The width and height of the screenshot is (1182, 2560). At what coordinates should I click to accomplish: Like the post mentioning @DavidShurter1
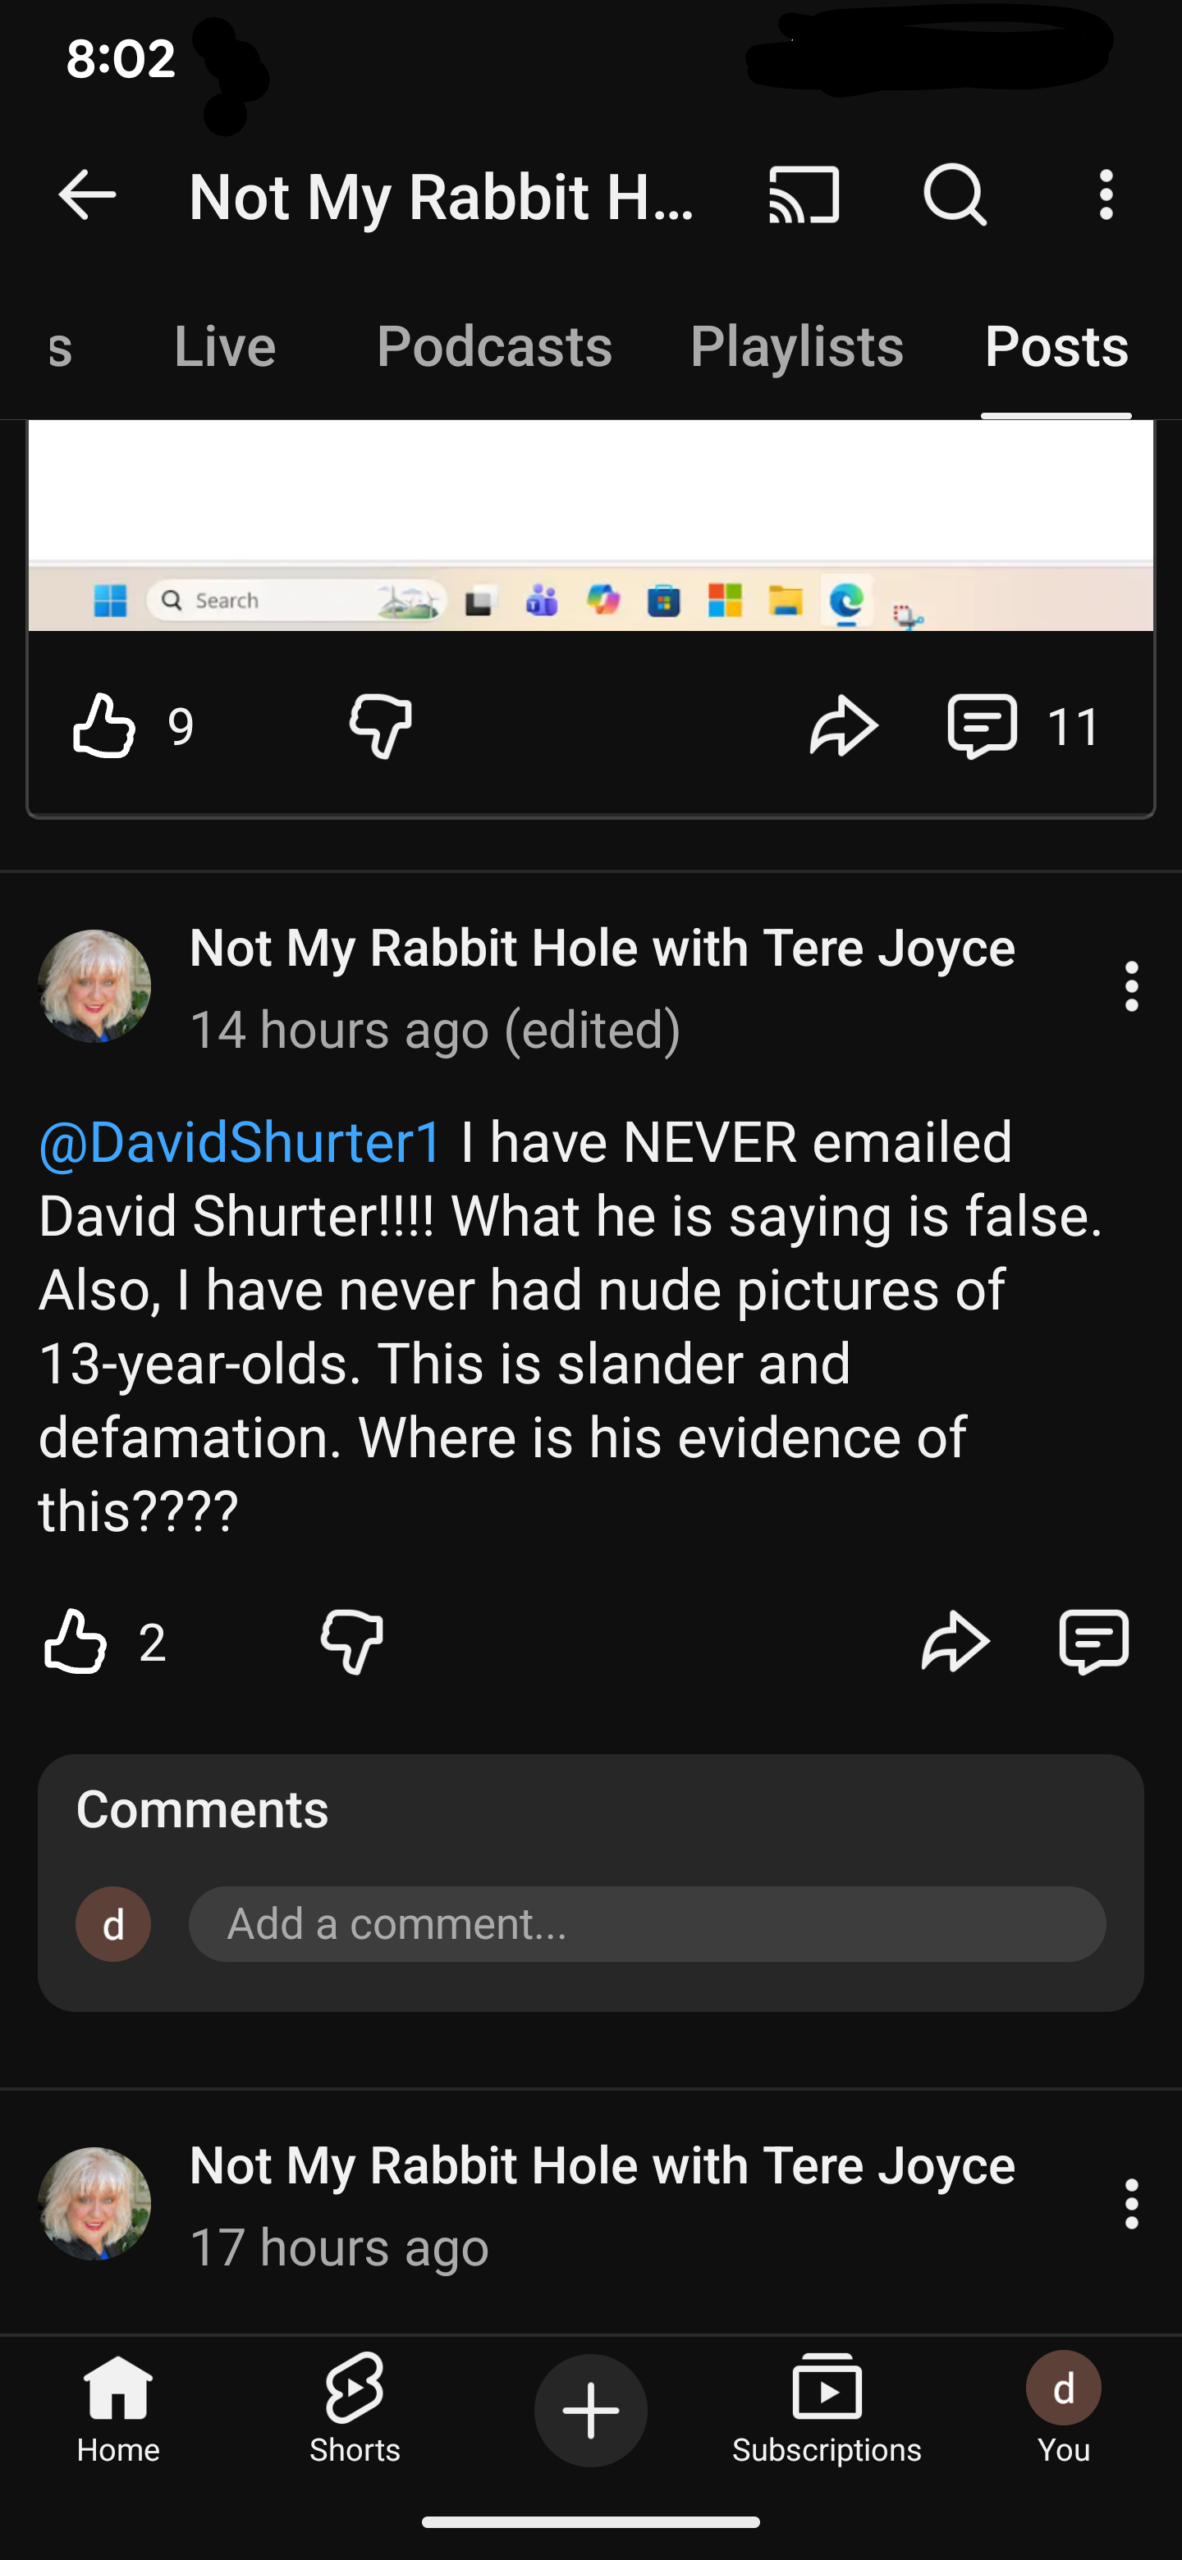(76, 1642)
